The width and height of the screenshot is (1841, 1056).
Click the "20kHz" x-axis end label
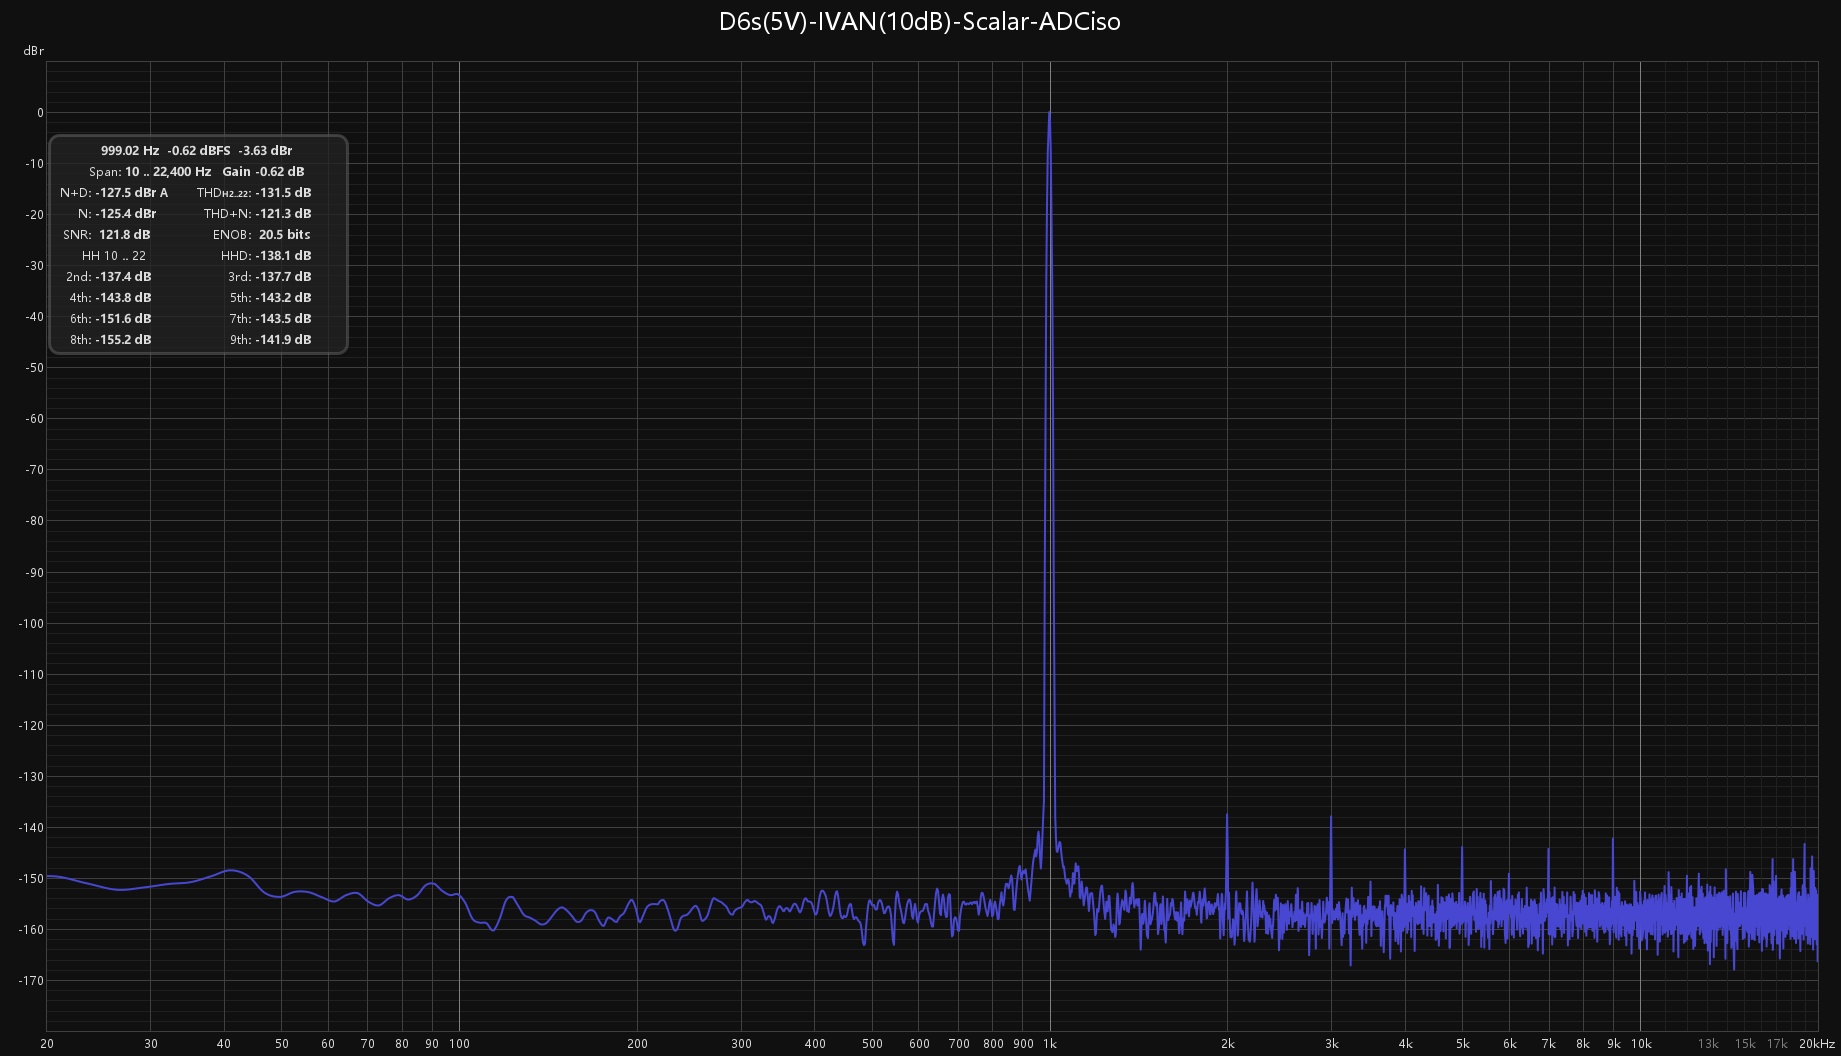coord(1817,1043)
